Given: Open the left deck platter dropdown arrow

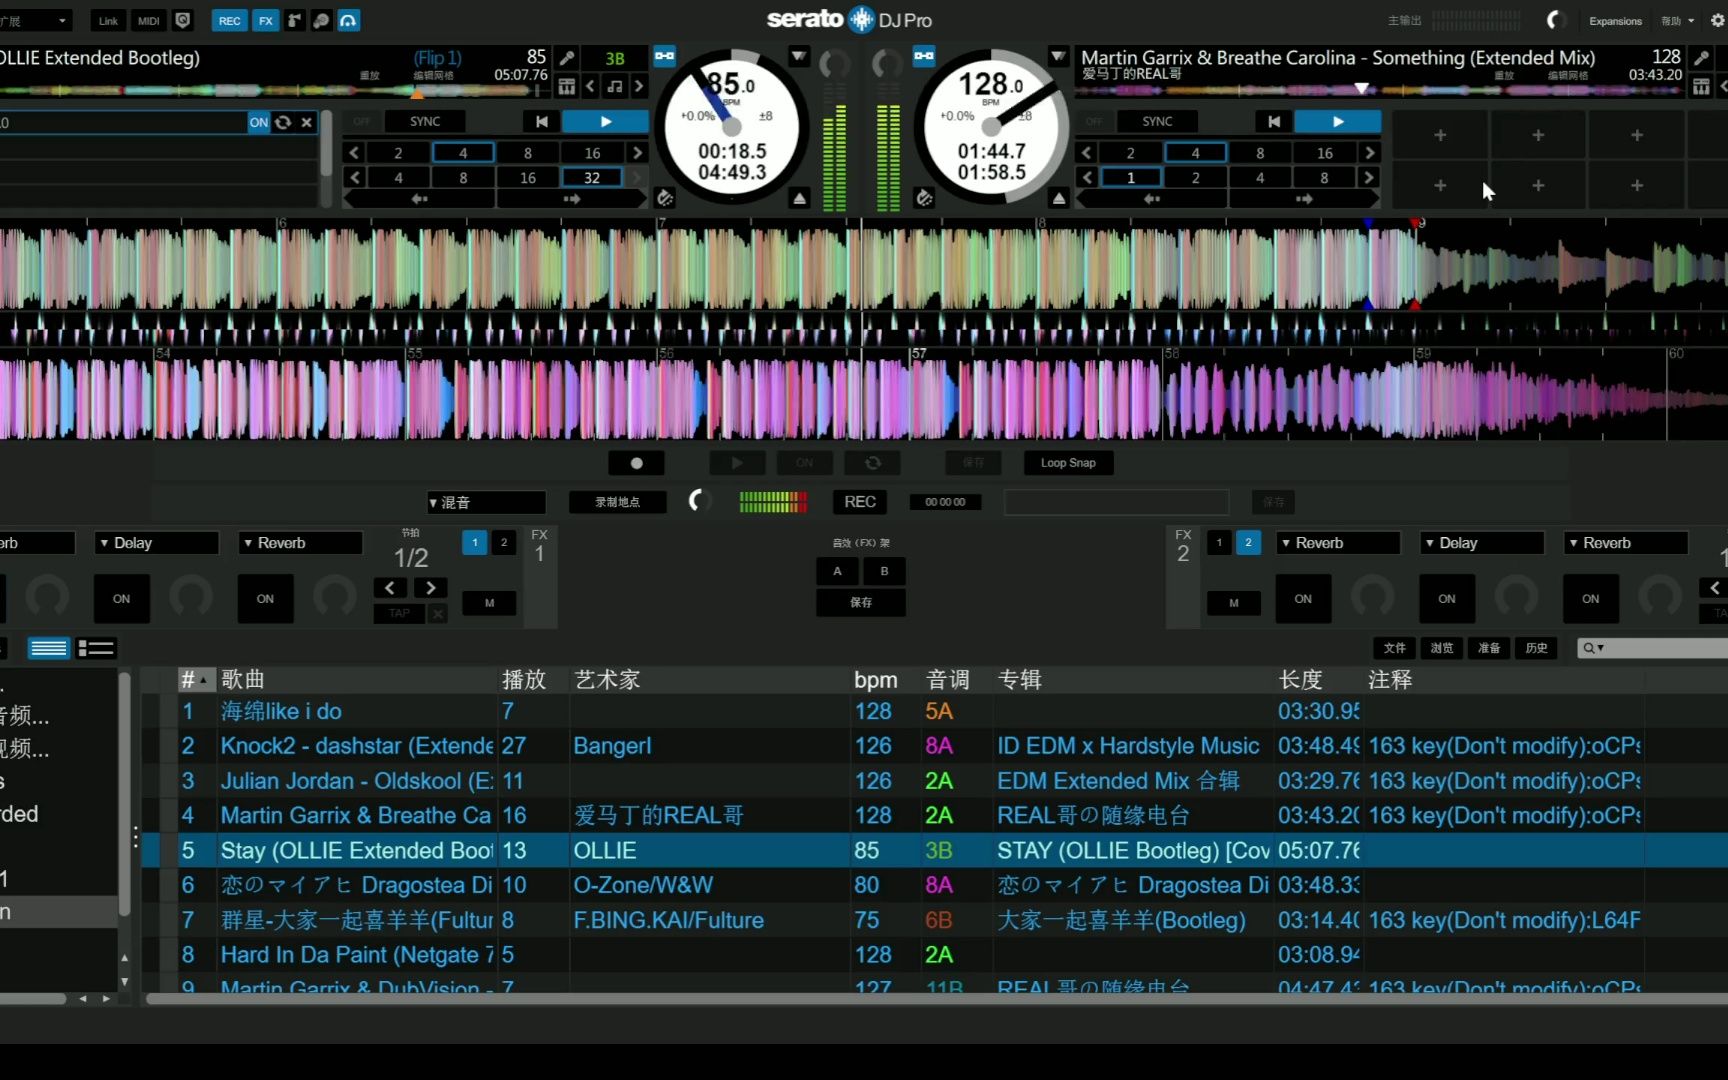Looking at the screenshot, I should coord(799,57).
